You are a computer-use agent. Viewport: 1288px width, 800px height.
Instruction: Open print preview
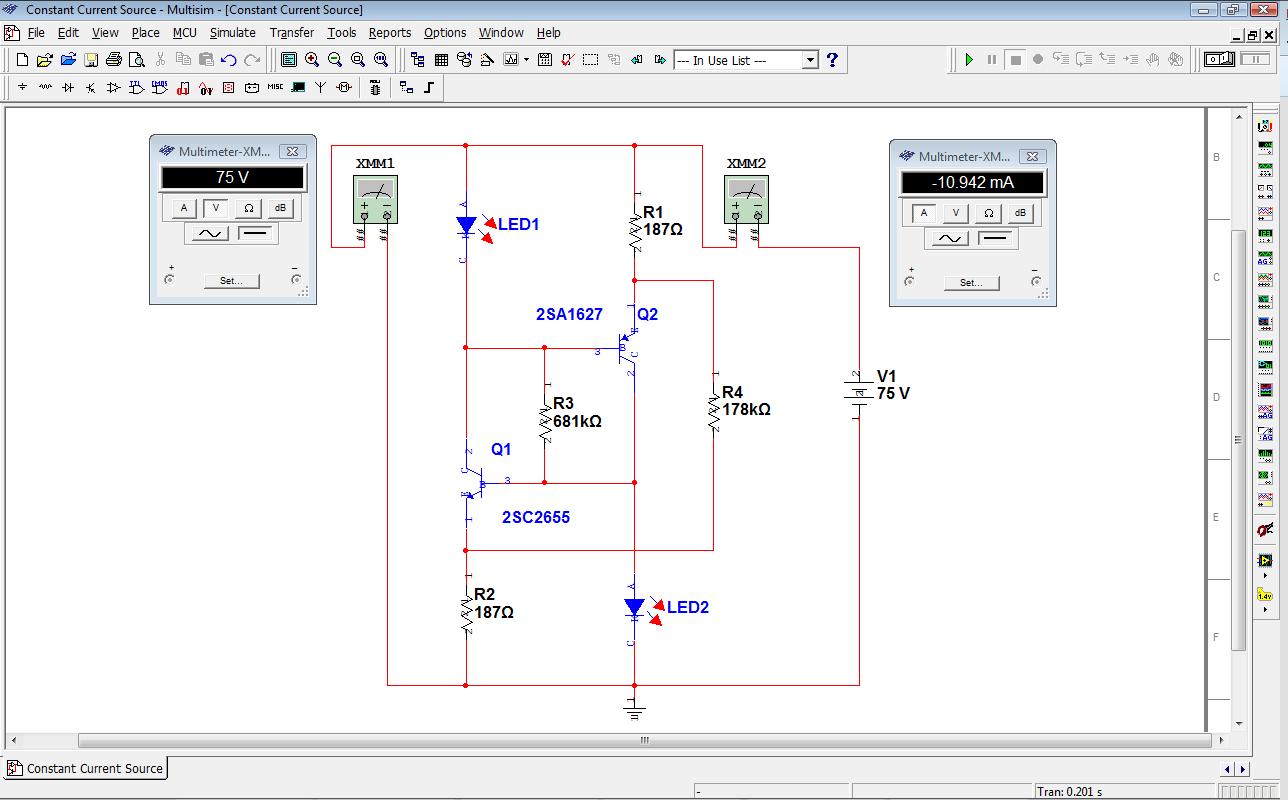pyautogui.click(x=137, y=60)
